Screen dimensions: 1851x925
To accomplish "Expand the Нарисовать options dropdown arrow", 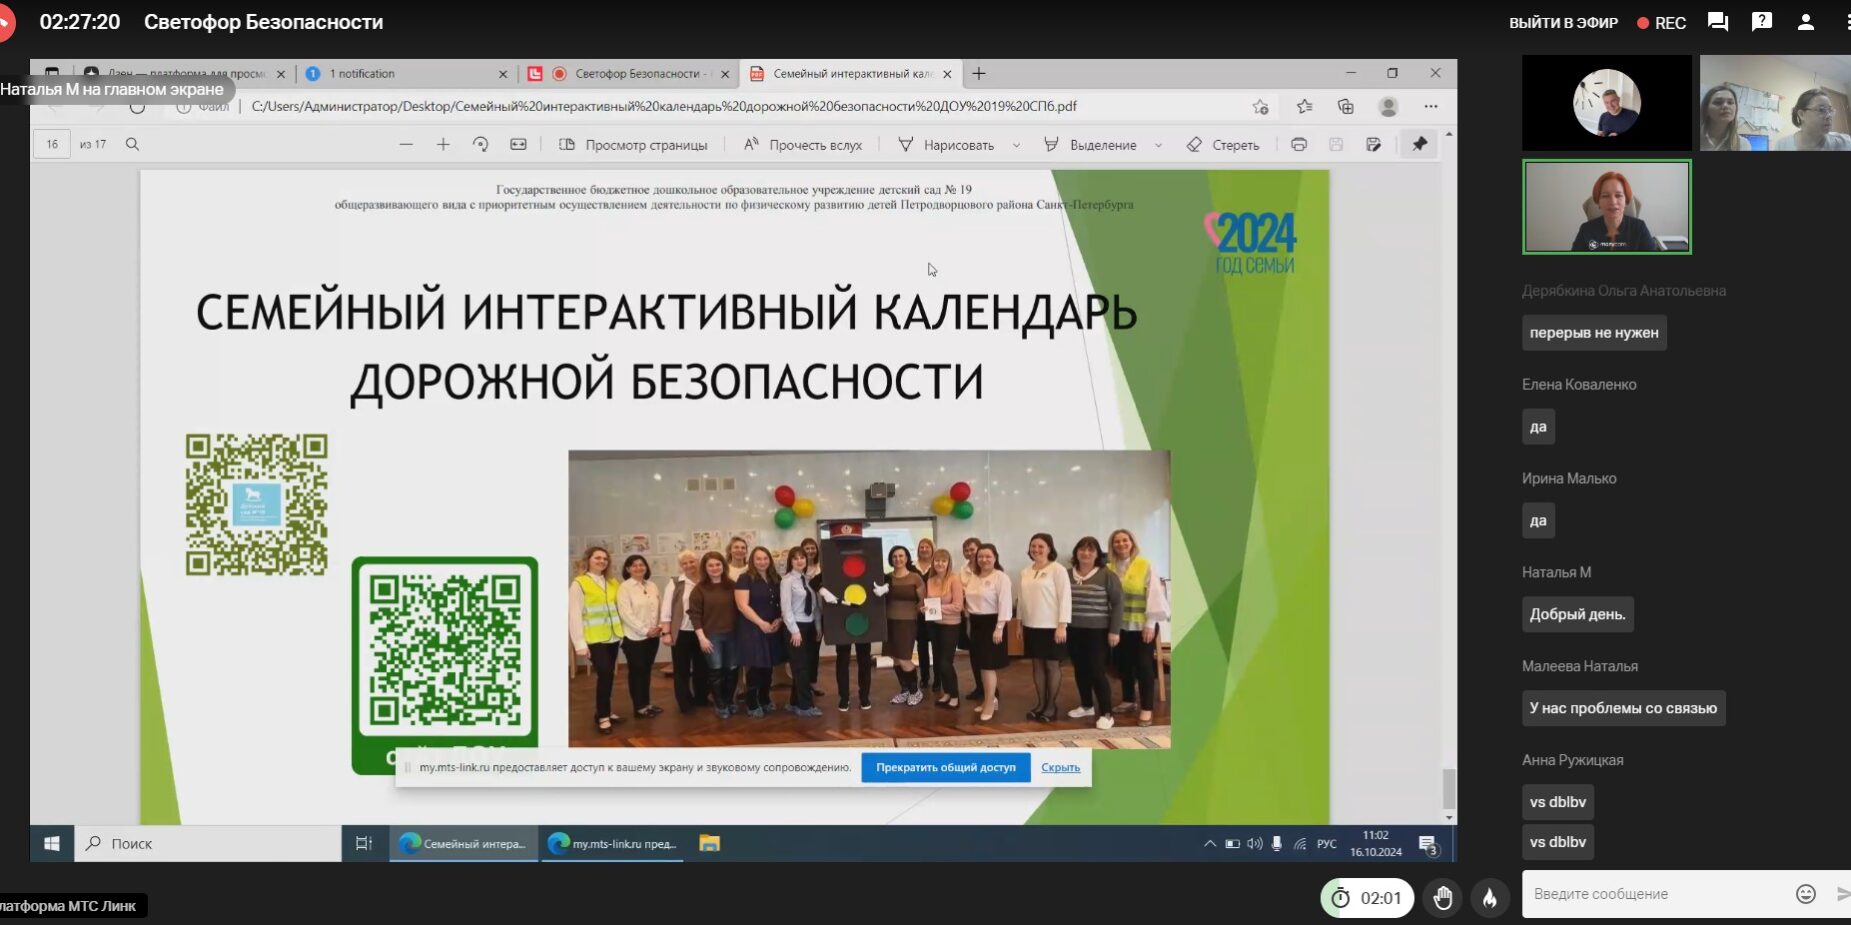I will tap(1017, 145).
